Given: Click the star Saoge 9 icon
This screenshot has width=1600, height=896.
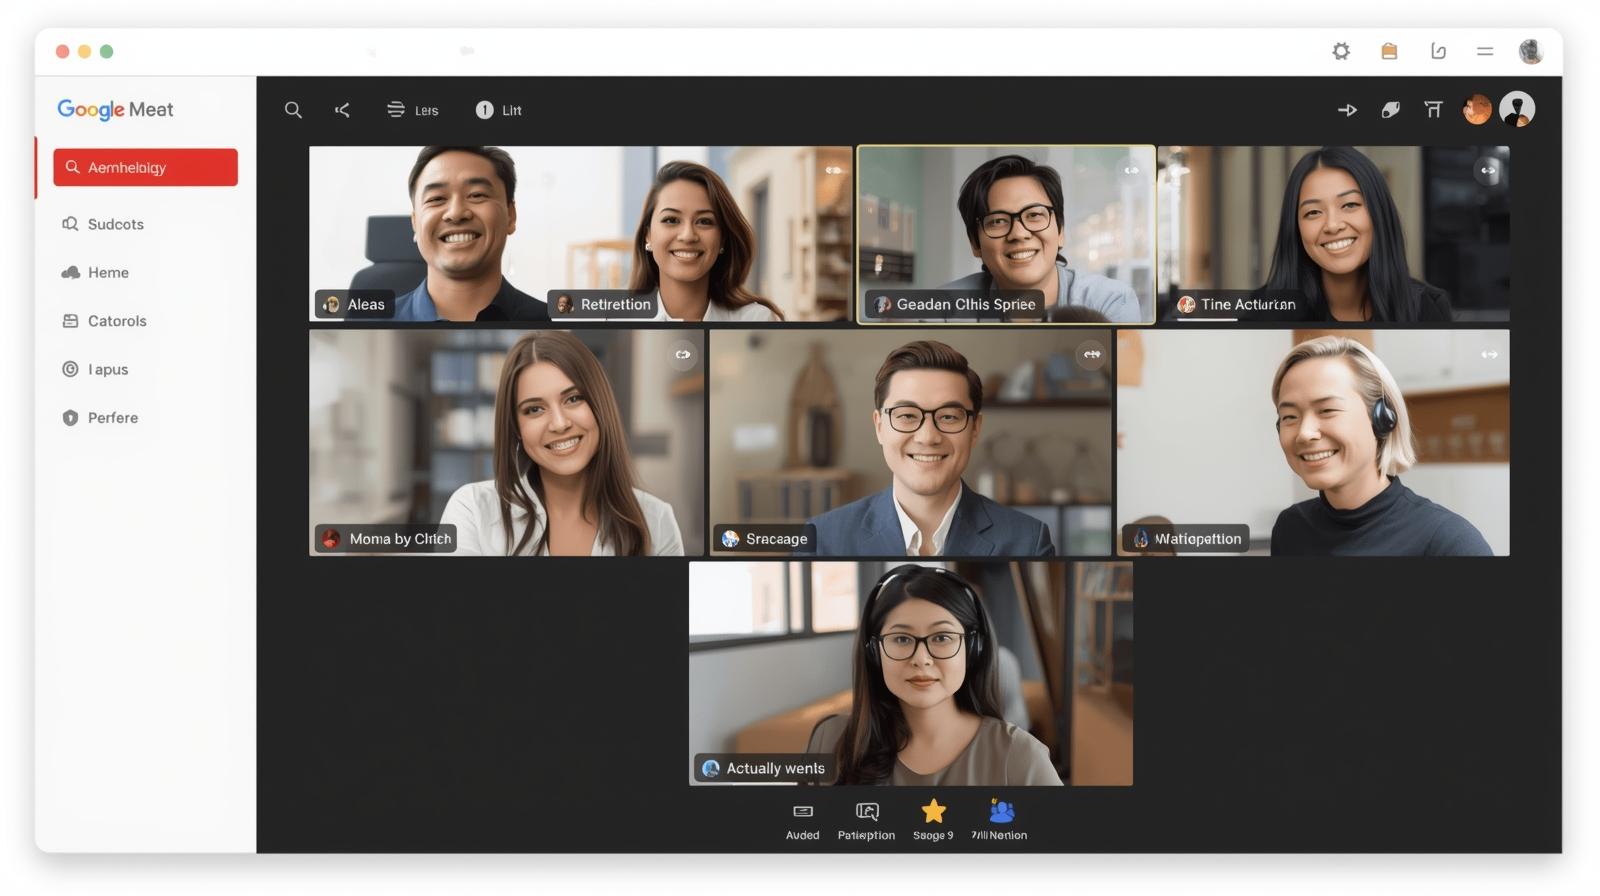Looking at the screenshot, I should [933, 811].
